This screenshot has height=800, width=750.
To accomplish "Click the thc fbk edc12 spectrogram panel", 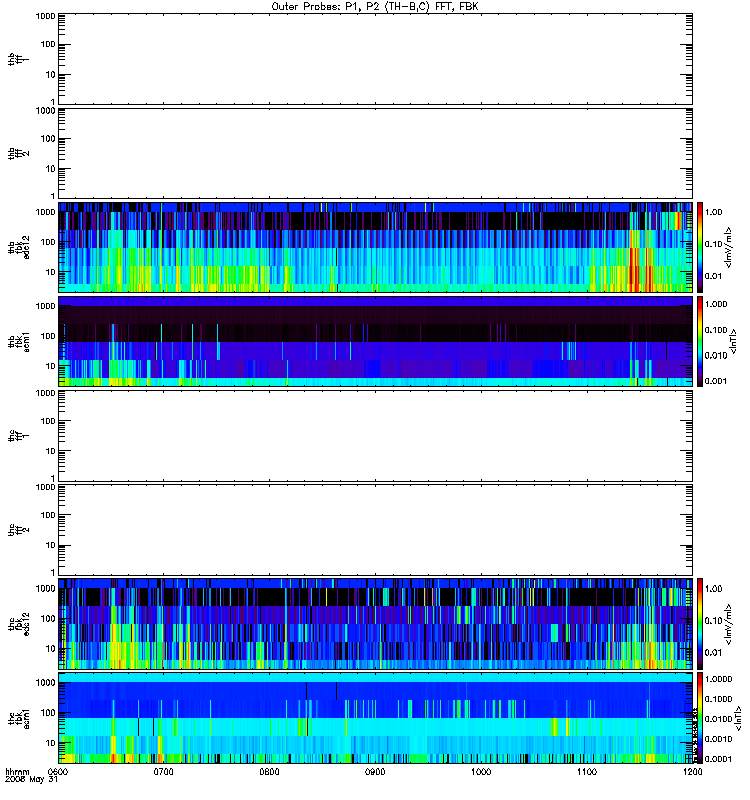I will [x=376, y=623].
